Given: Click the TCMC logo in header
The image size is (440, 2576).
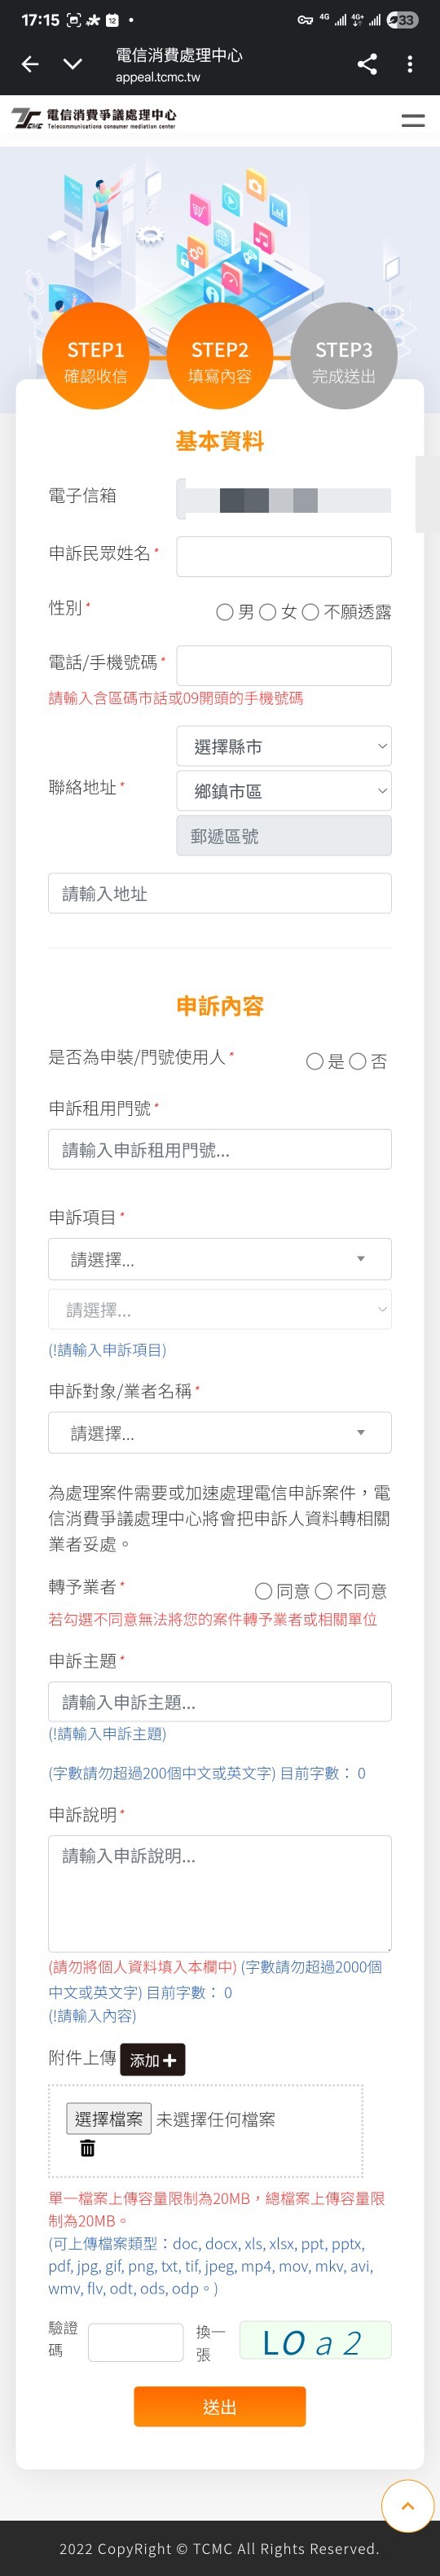Looking at the screenshot, I should coord(93,120).
